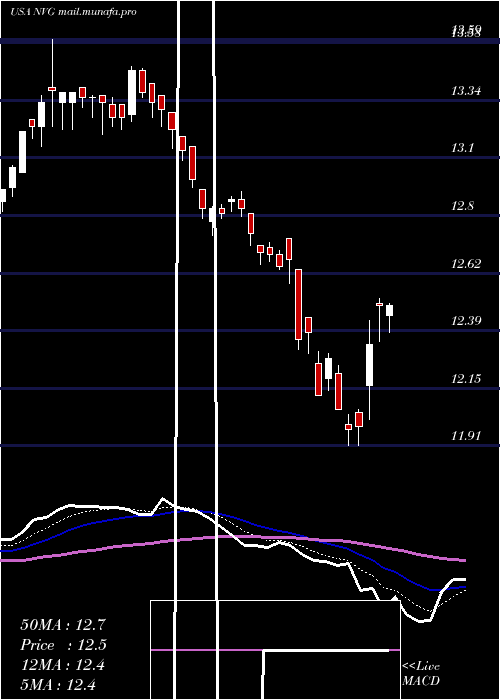This screenshot has width=500, height=700.
Task: Click the 13.34 price axis label
Action: pyautogui.click(x=466, y=92)
